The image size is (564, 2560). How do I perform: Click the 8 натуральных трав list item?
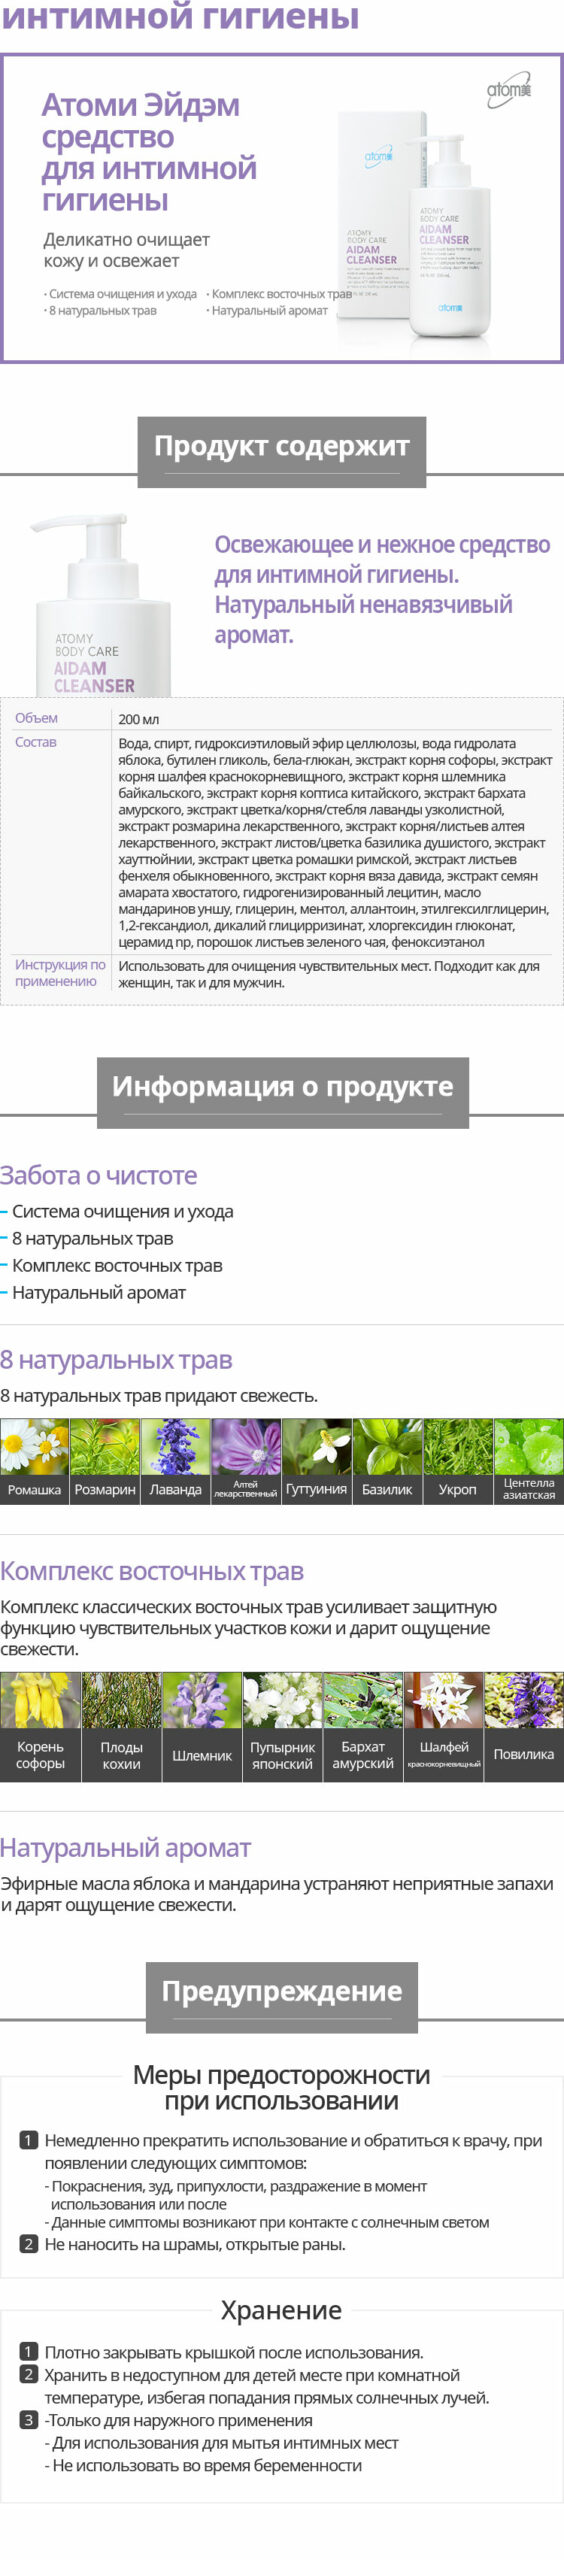[x=92, y=1238]
